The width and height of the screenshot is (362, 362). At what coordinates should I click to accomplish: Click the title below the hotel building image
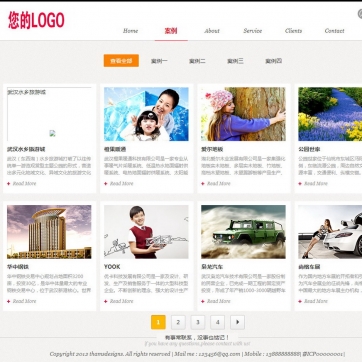[18, 267]
